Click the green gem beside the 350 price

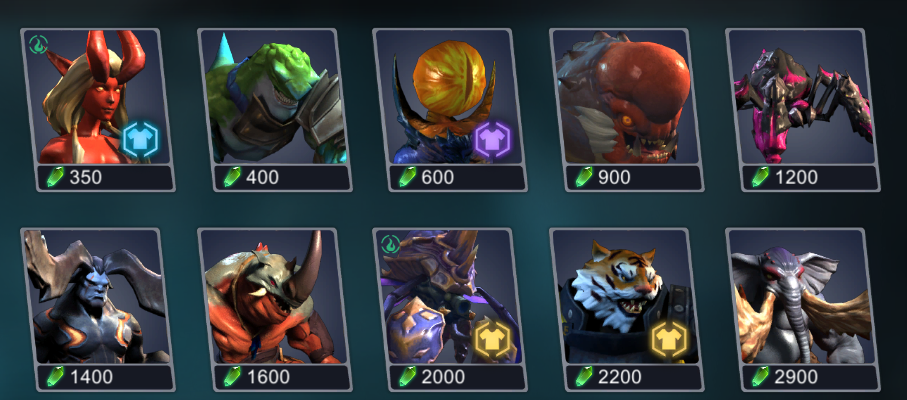55,177
